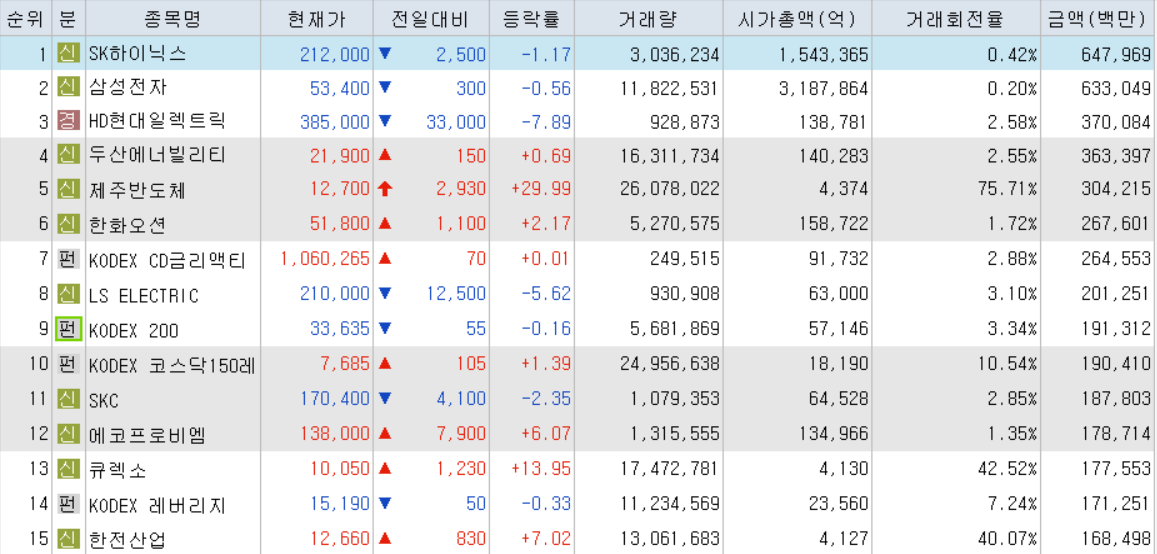1157x554 pixels.
Task: Sort by the 순위 column header
Action: click(x=26, y=18)
